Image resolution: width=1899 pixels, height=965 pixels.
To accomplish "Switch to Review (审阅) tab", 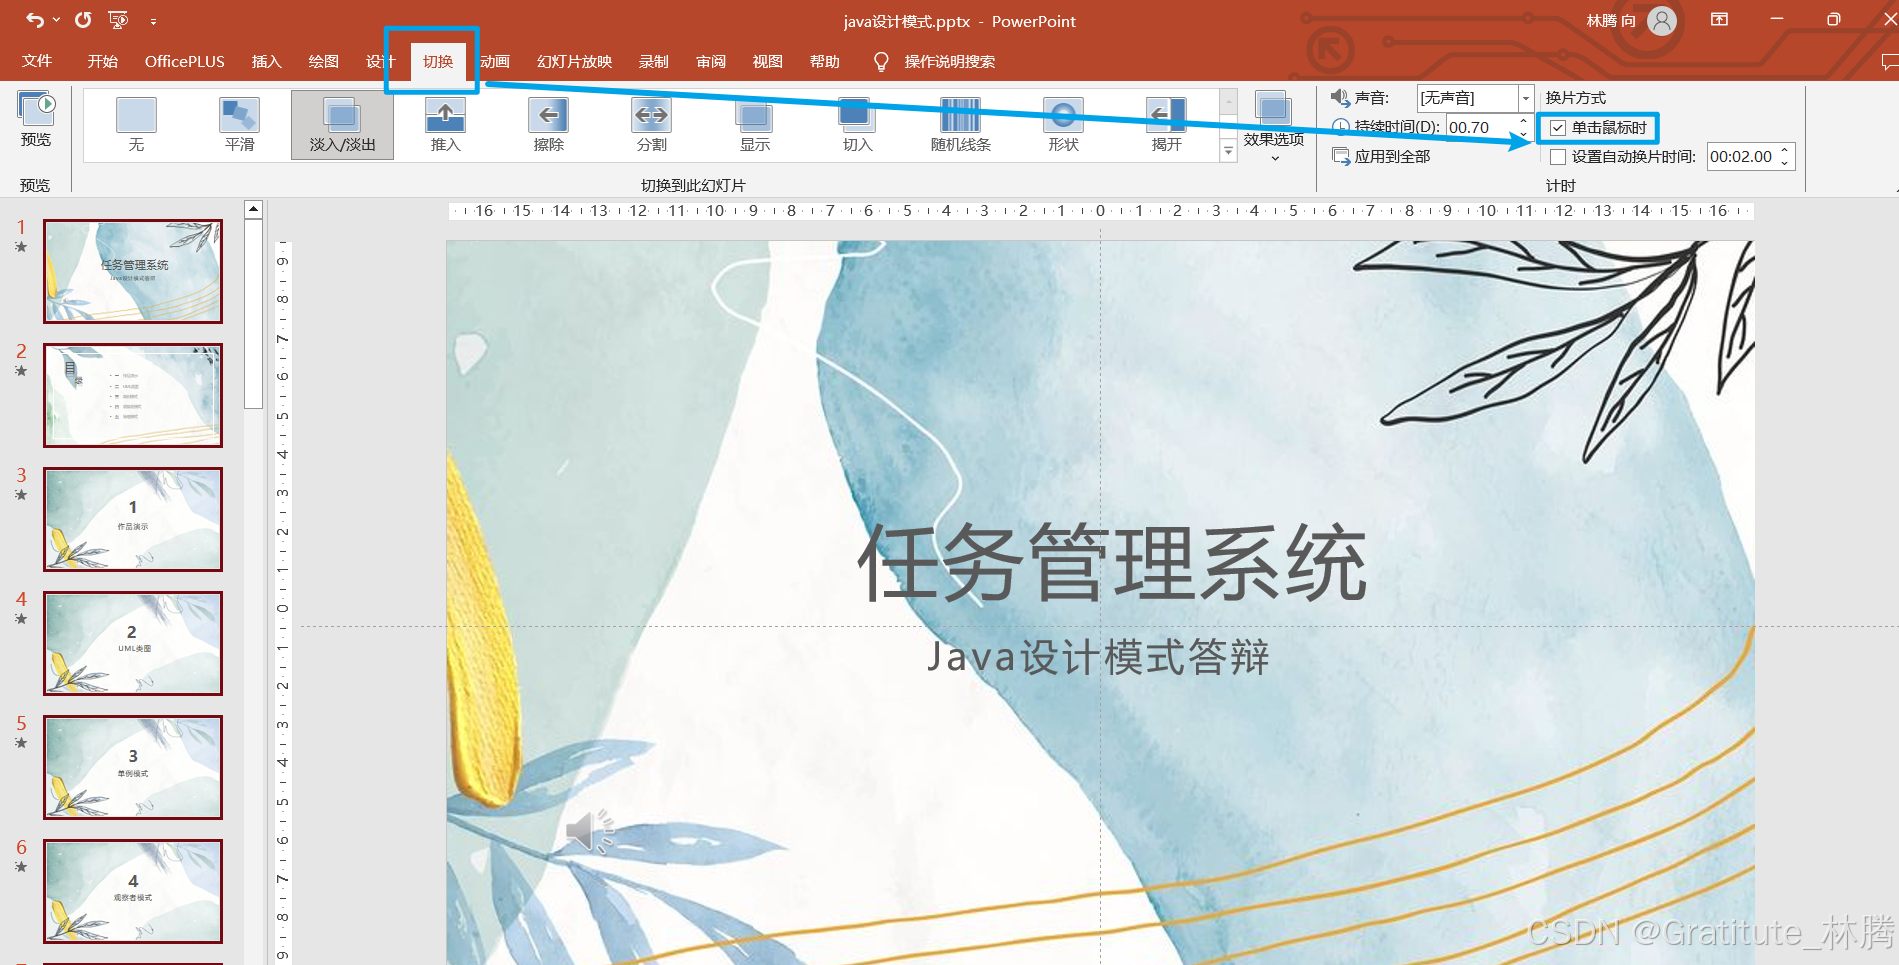I will (711, 61).
